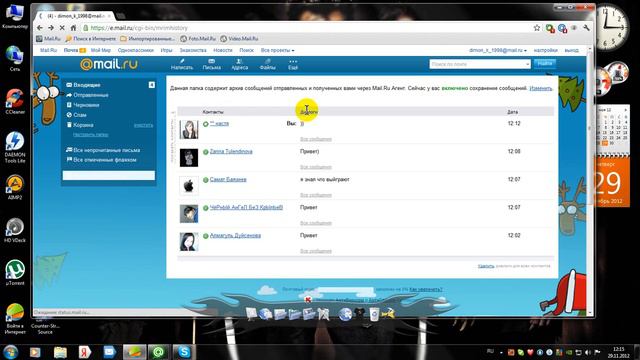The width and height of the screenshot is (640, 360).
Task: Open the Chrome wrench menu
Action: (x=586, y=28)
